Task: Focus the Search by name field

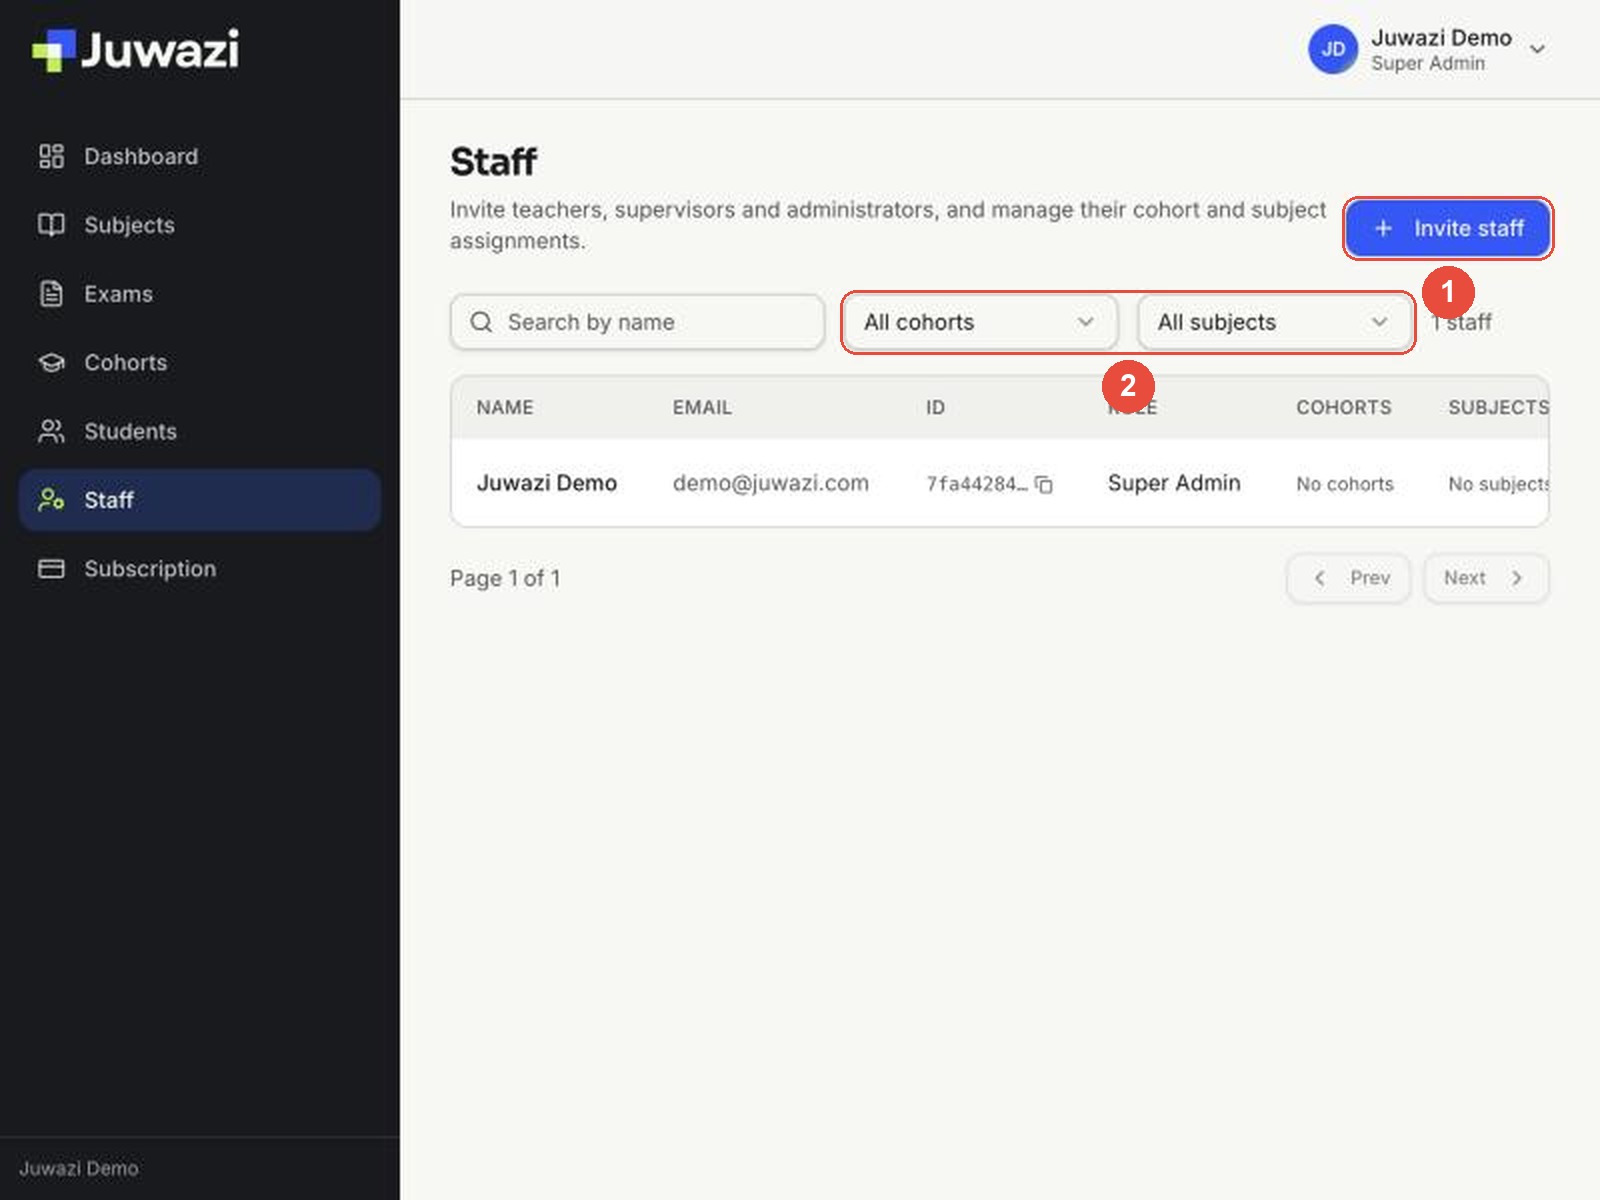Action: tap(638, 322)
